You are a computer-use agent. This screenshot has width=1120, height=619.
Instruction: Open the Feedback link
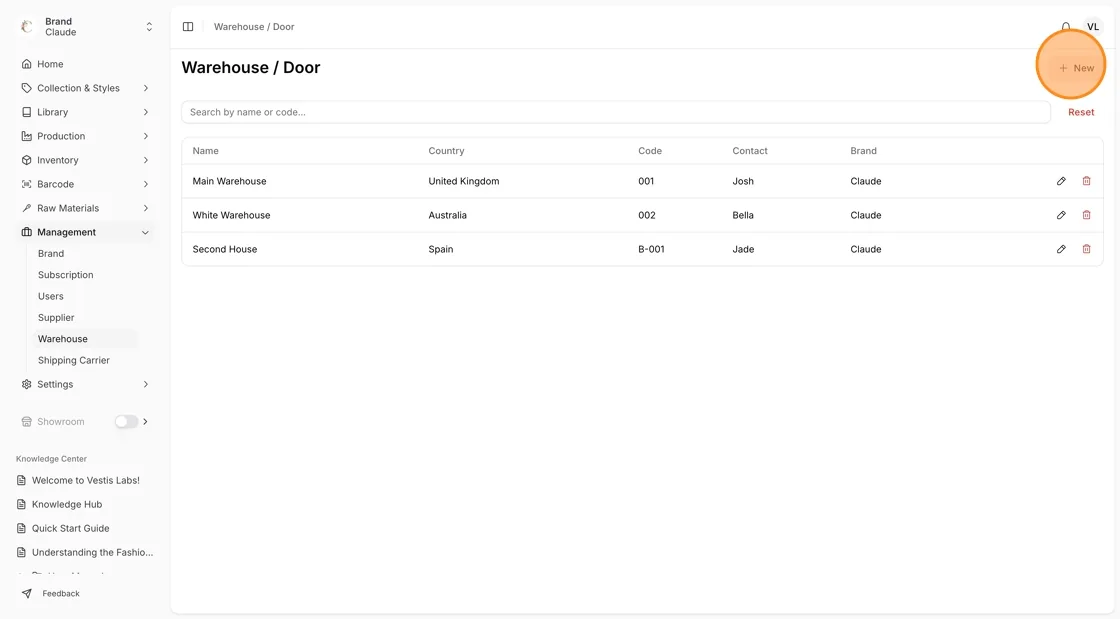(x=61, y=593)
